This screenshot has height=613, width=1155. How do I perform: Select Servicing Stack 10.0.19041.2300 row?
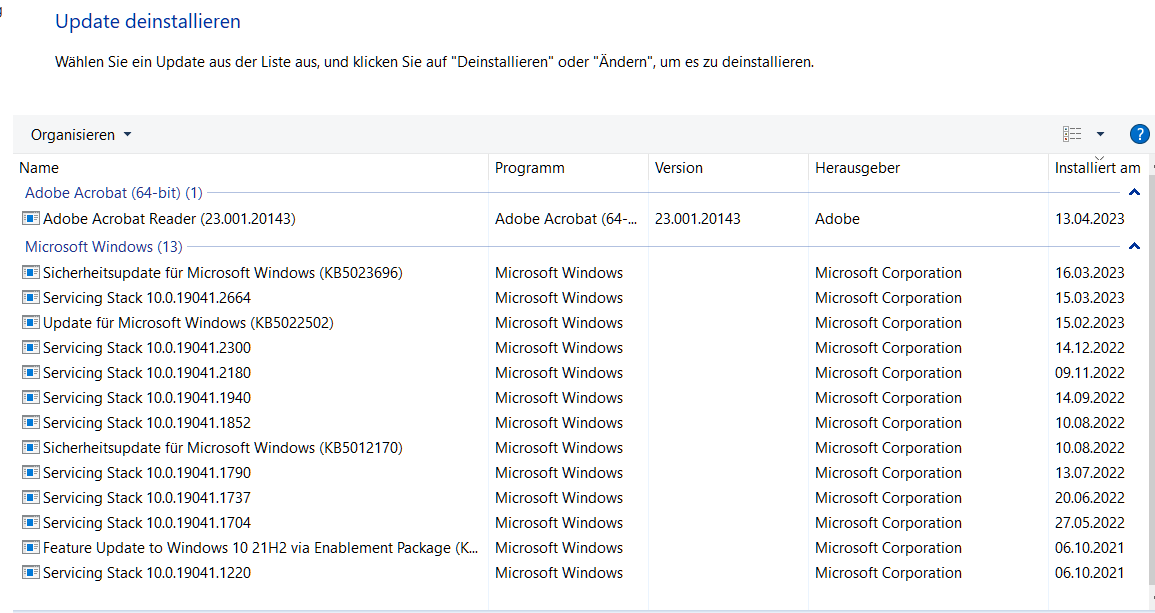[146, 348]
